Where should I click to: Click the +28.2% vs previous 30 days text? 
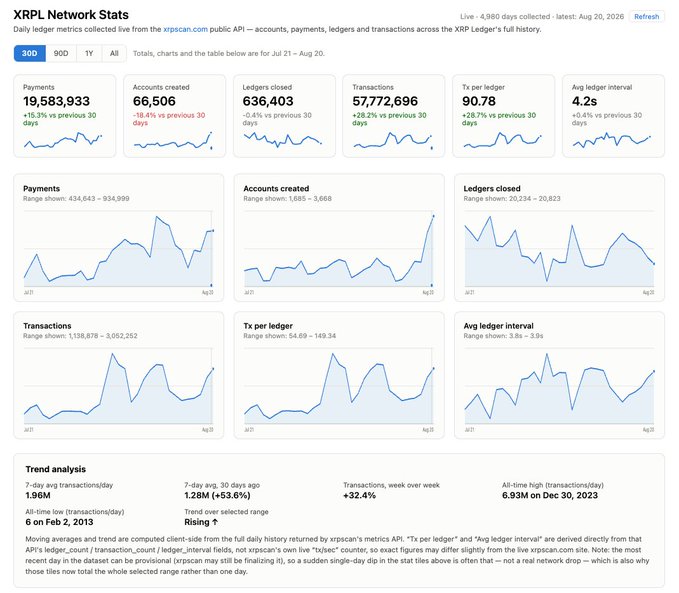tap(389, 119)
